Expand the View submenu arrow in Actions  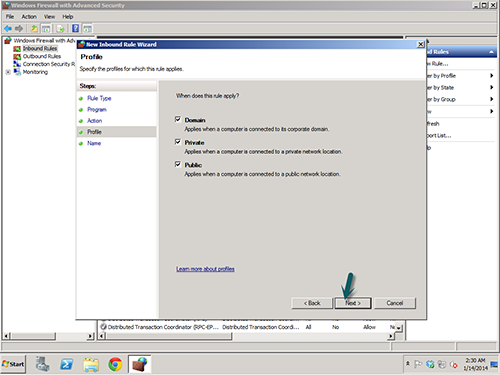(491, 111)
